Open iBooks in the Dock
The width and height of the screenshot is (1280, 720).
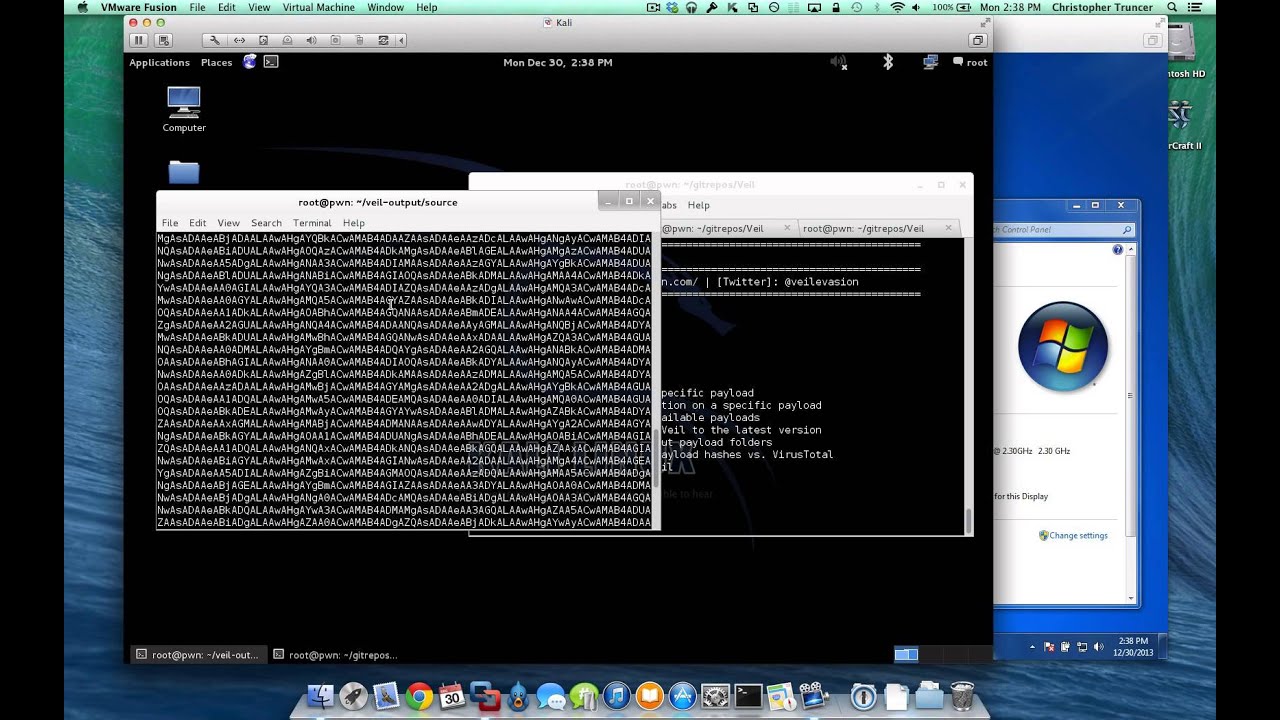650,695
